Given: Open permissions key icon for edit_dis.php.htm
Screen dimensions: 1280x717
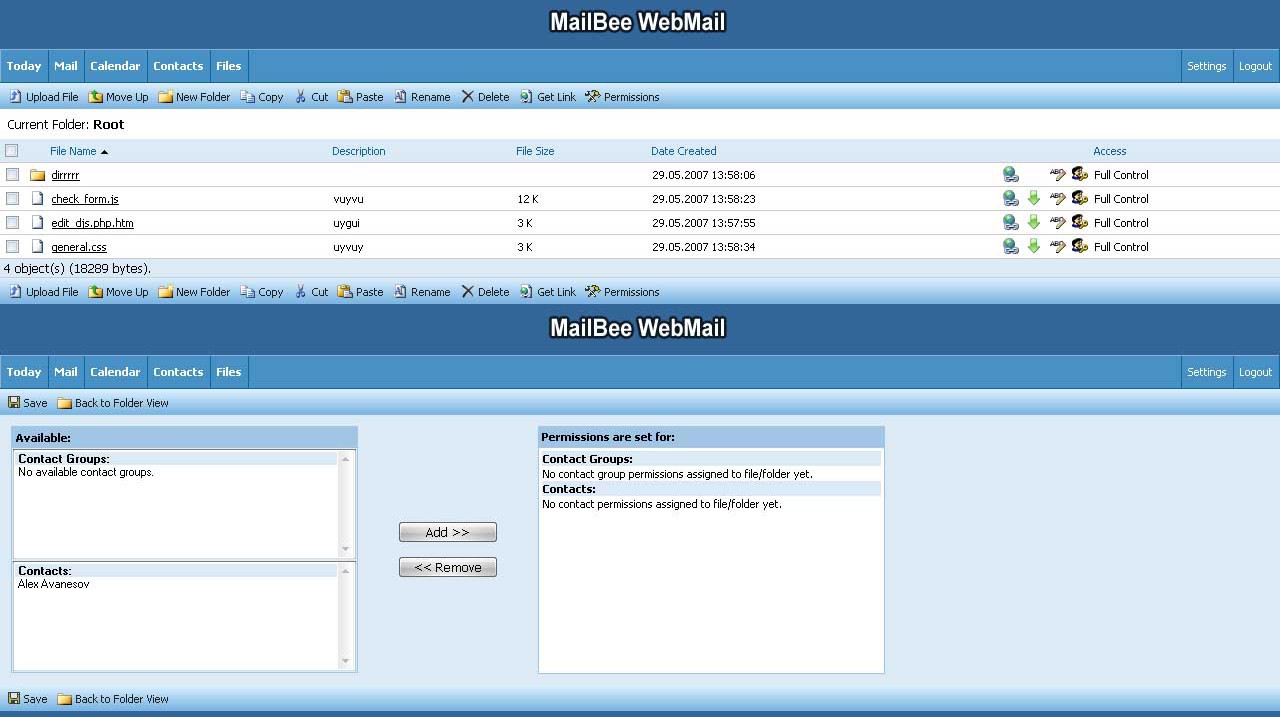Looking at the screenshot, I should tap(1080, 222).
